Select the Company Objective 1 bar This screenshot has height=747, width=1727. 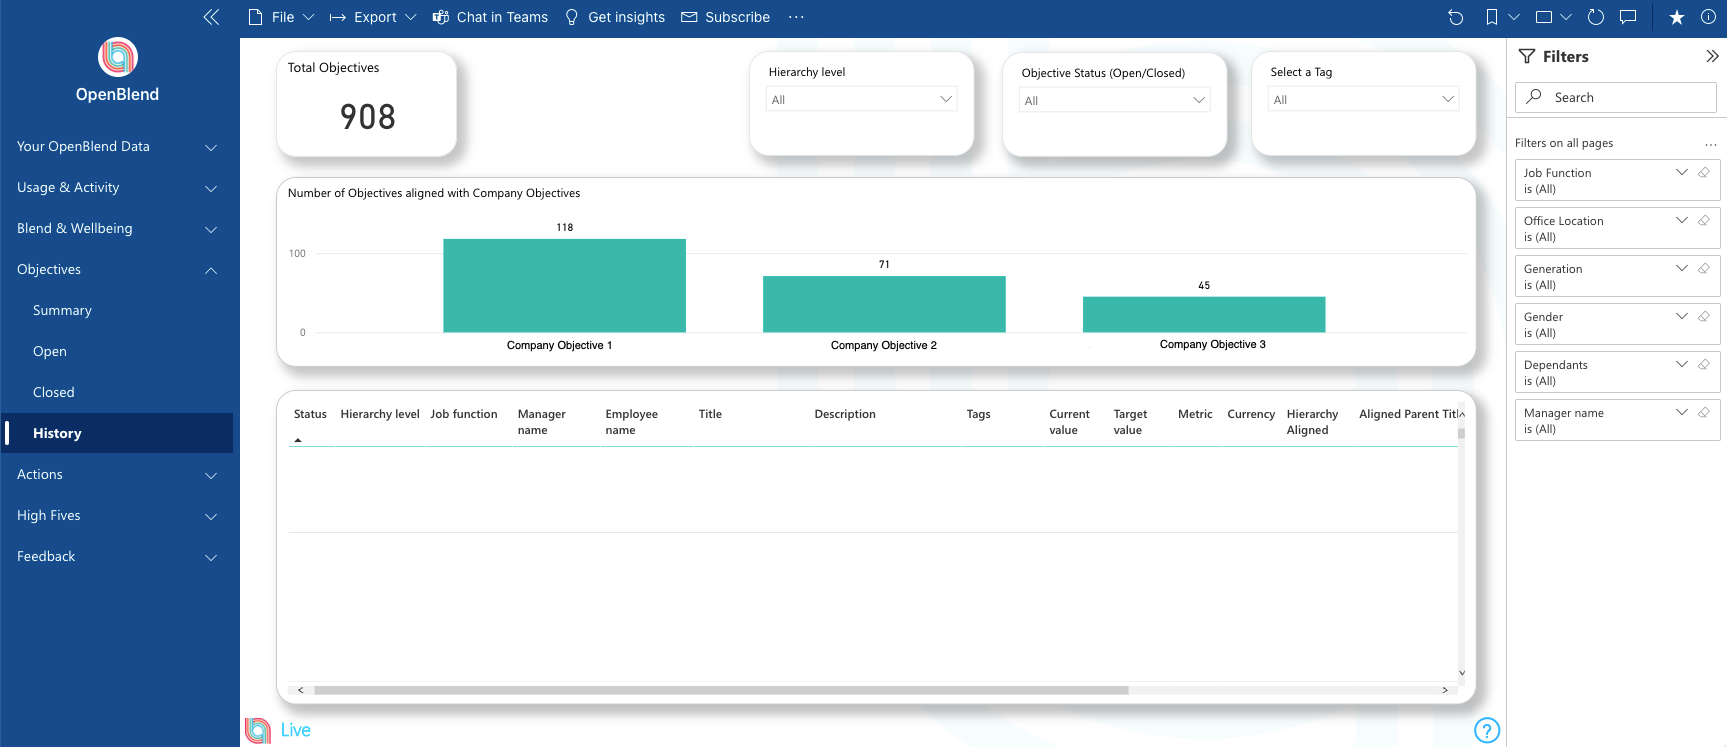(565, 286)
